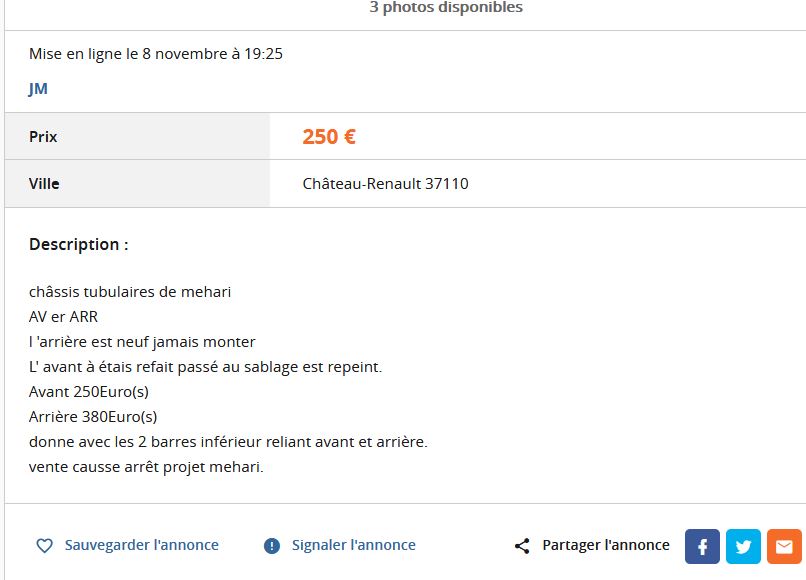Click the Description heading
806x580 pixels.
pos(79,244)
